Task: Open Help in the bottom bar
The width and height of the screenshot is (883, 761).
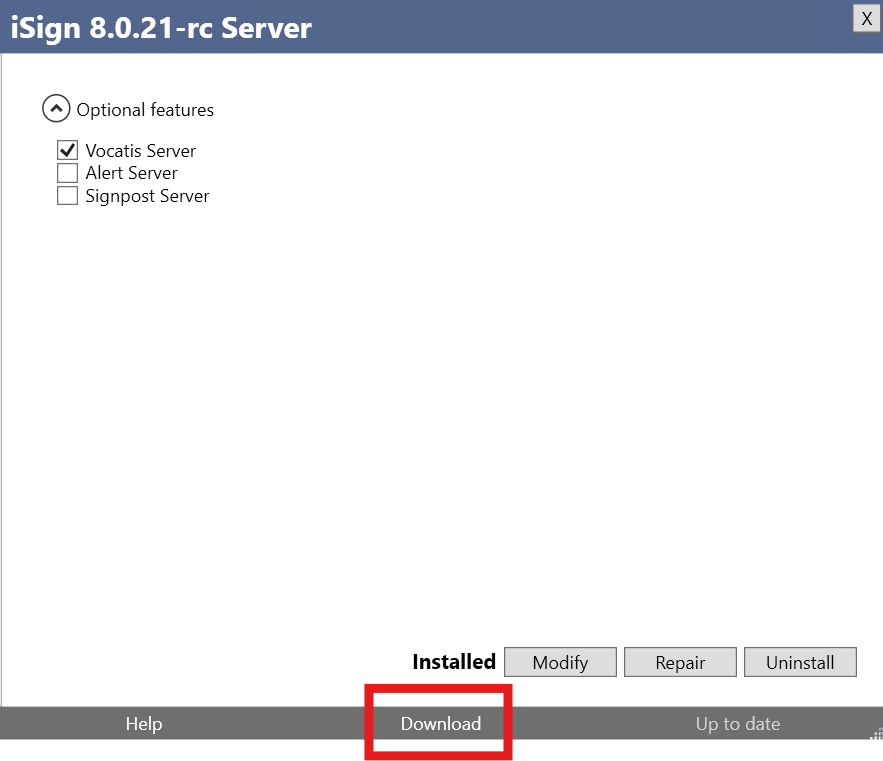Action: click(144, 723)
